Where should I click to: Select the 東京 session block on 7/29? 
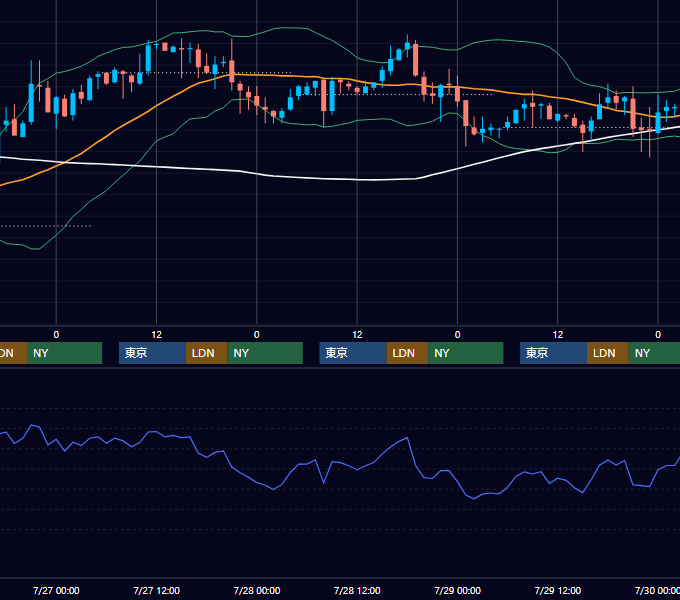click(553, 353)
